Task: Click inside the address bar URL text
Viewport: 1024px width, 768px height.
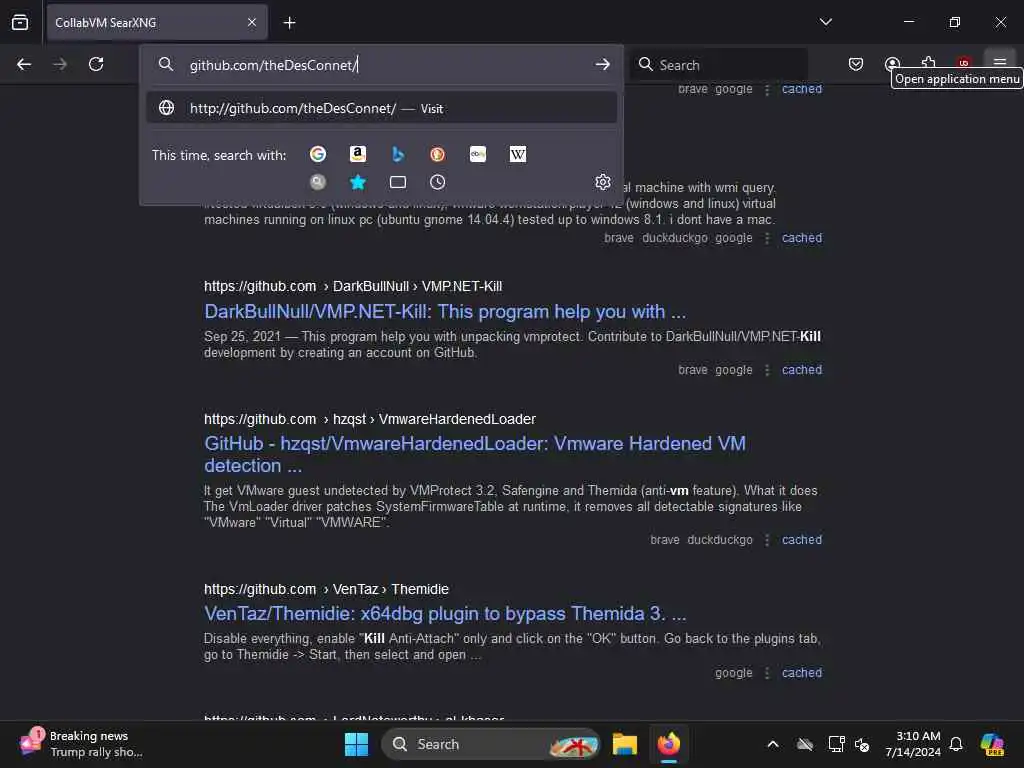Action: tap(273, 65)
